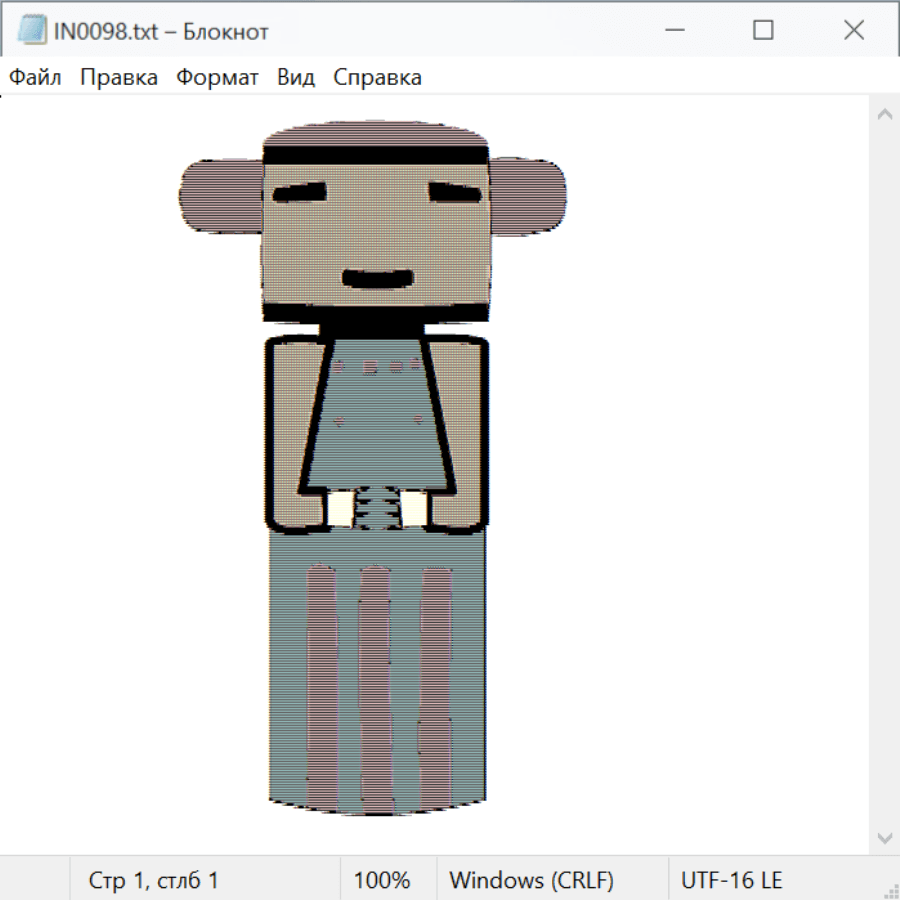Click the scroll down arrow
The image size is (900, 900).
884,837
